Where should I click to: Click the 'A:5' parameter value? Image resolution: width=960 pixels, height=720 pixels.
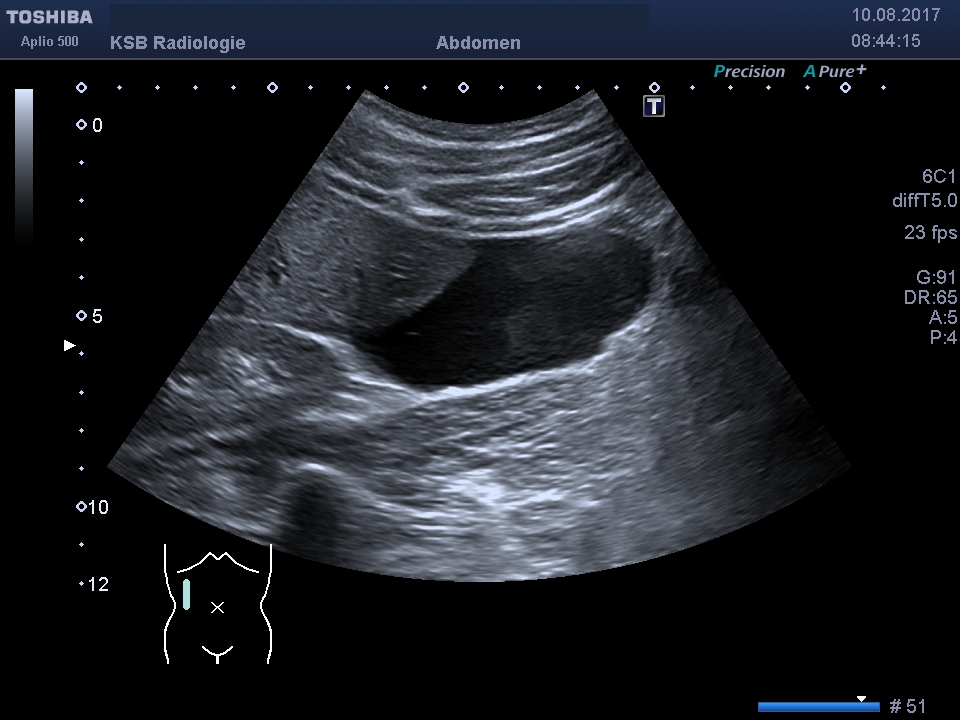pyautogui.click(x=943, y=317)
